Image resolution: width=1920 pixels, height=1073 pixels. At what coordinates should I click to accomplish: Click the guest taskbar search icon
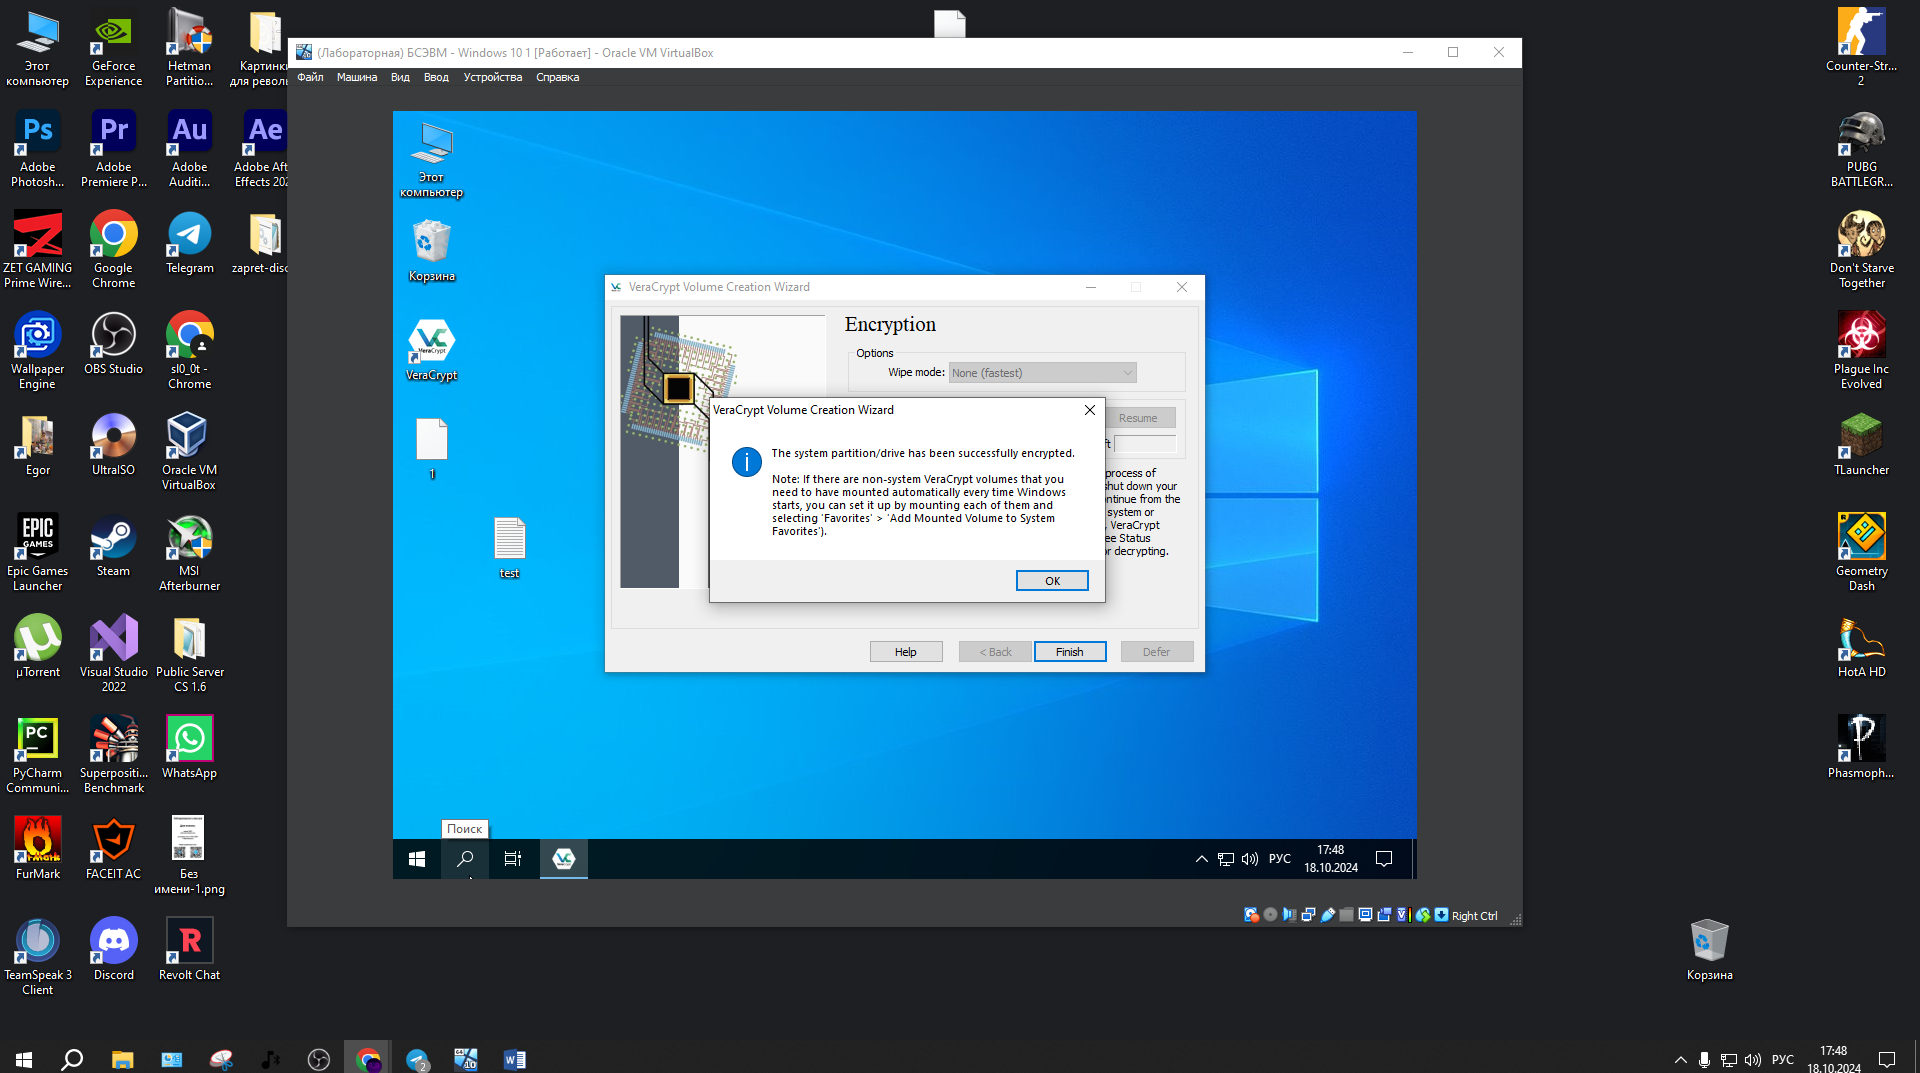[x=465, y=859]
